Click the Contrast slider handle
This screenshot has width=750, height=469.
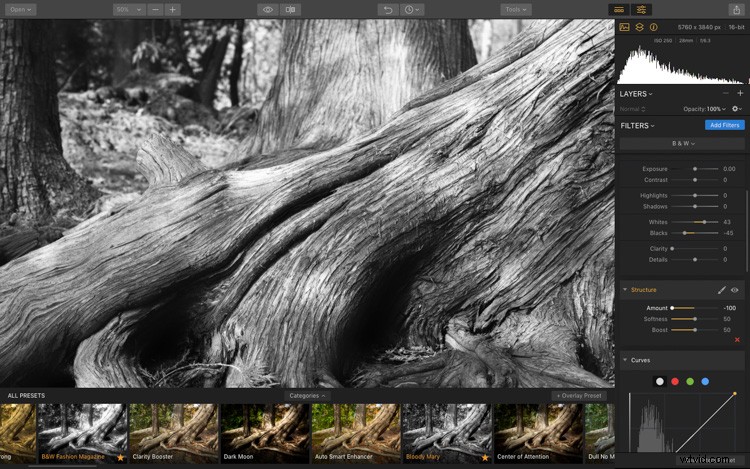tap(695, 180)
